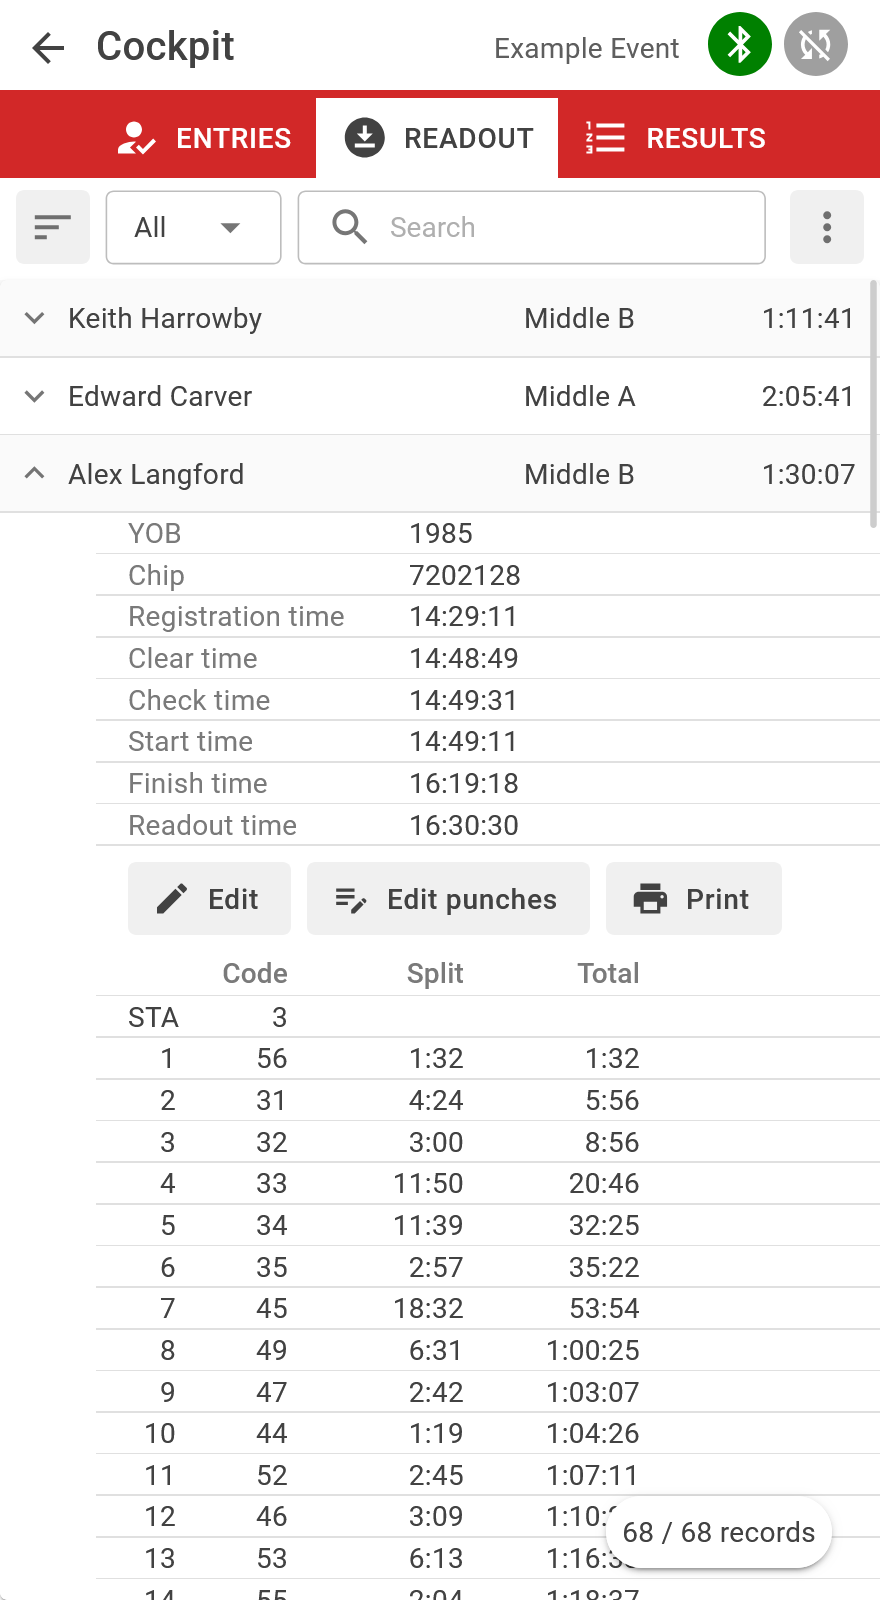This screenshot has width=880, height=1600.
Task: Switch to the Entries tab
Action: [x=204, y=138]
